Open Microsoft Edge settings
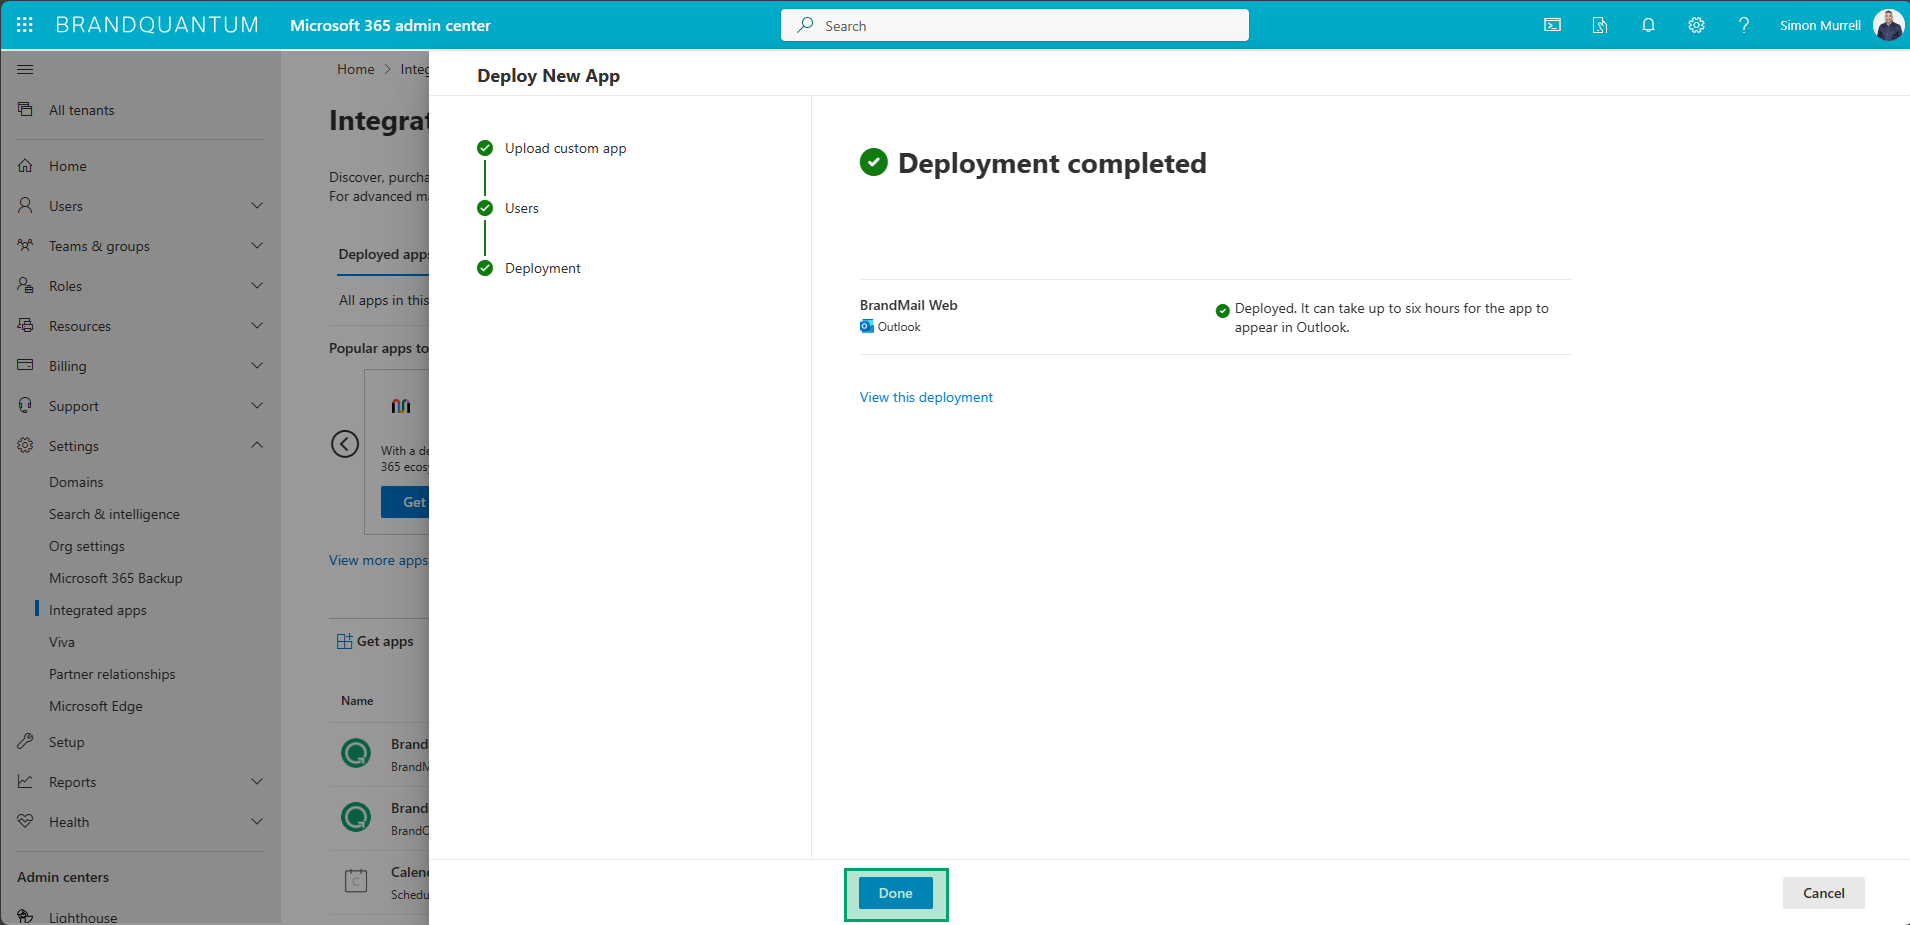1910x925 pixels. tap(96, 706)
